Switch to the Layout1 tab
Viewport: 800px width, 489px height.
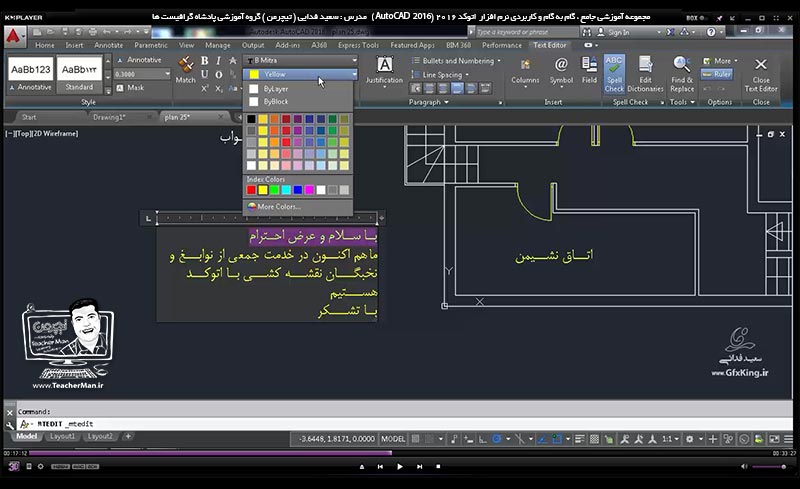tap(62, 436)
